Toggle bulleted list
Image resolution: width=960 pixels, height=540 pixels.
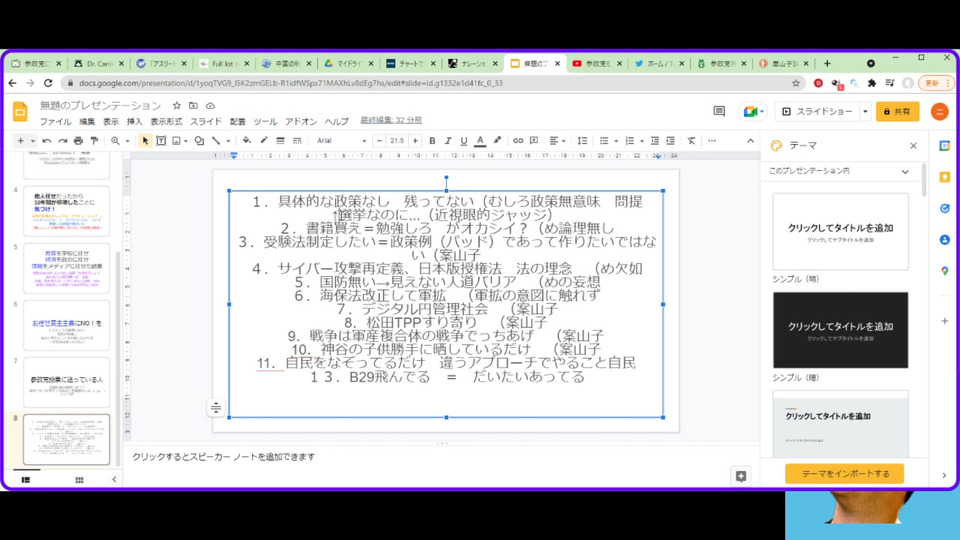[604, 141]
